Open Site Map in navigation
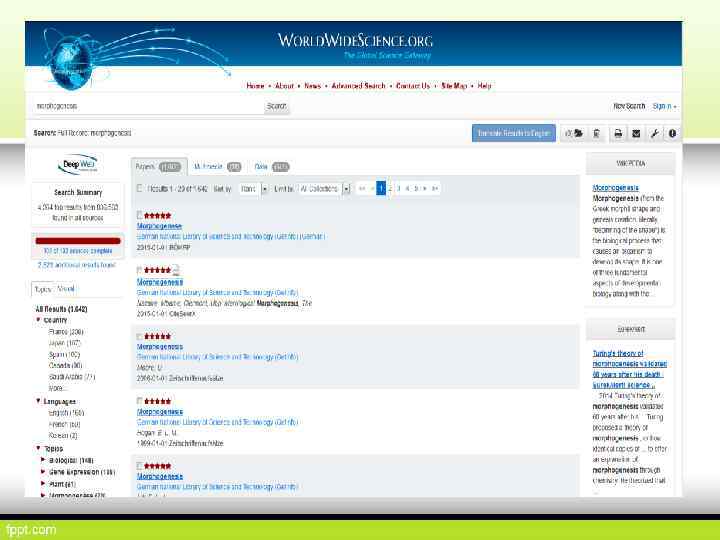 pyautogui.click(x=454, y=86)
